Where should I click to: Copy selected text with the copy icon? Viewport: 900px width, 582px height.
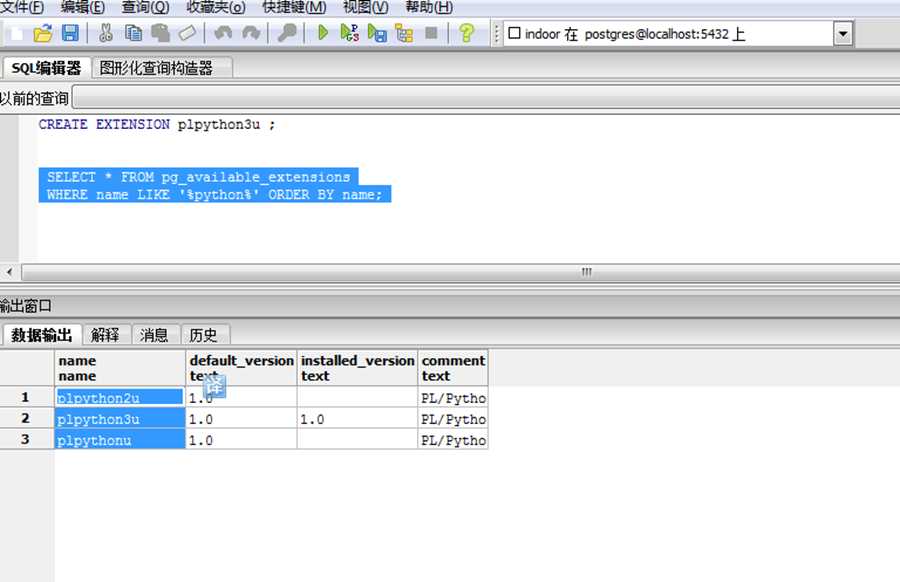tap(133, 33)
